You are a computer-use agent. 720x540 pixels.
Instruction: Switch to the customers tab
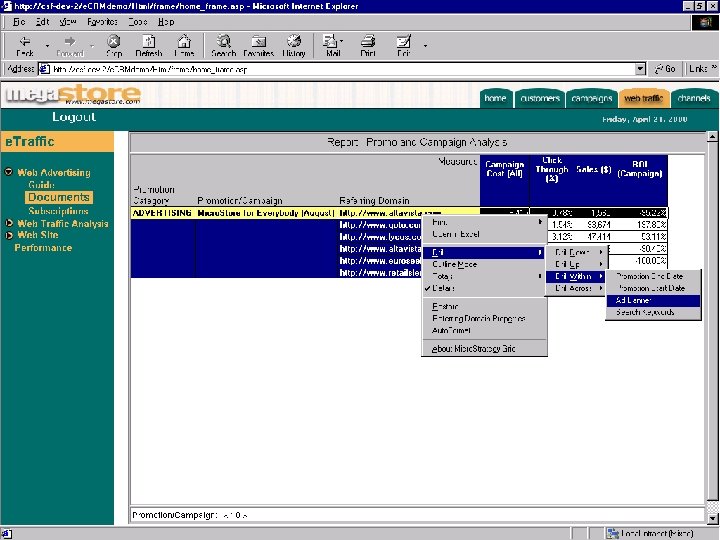pos(540,98)
